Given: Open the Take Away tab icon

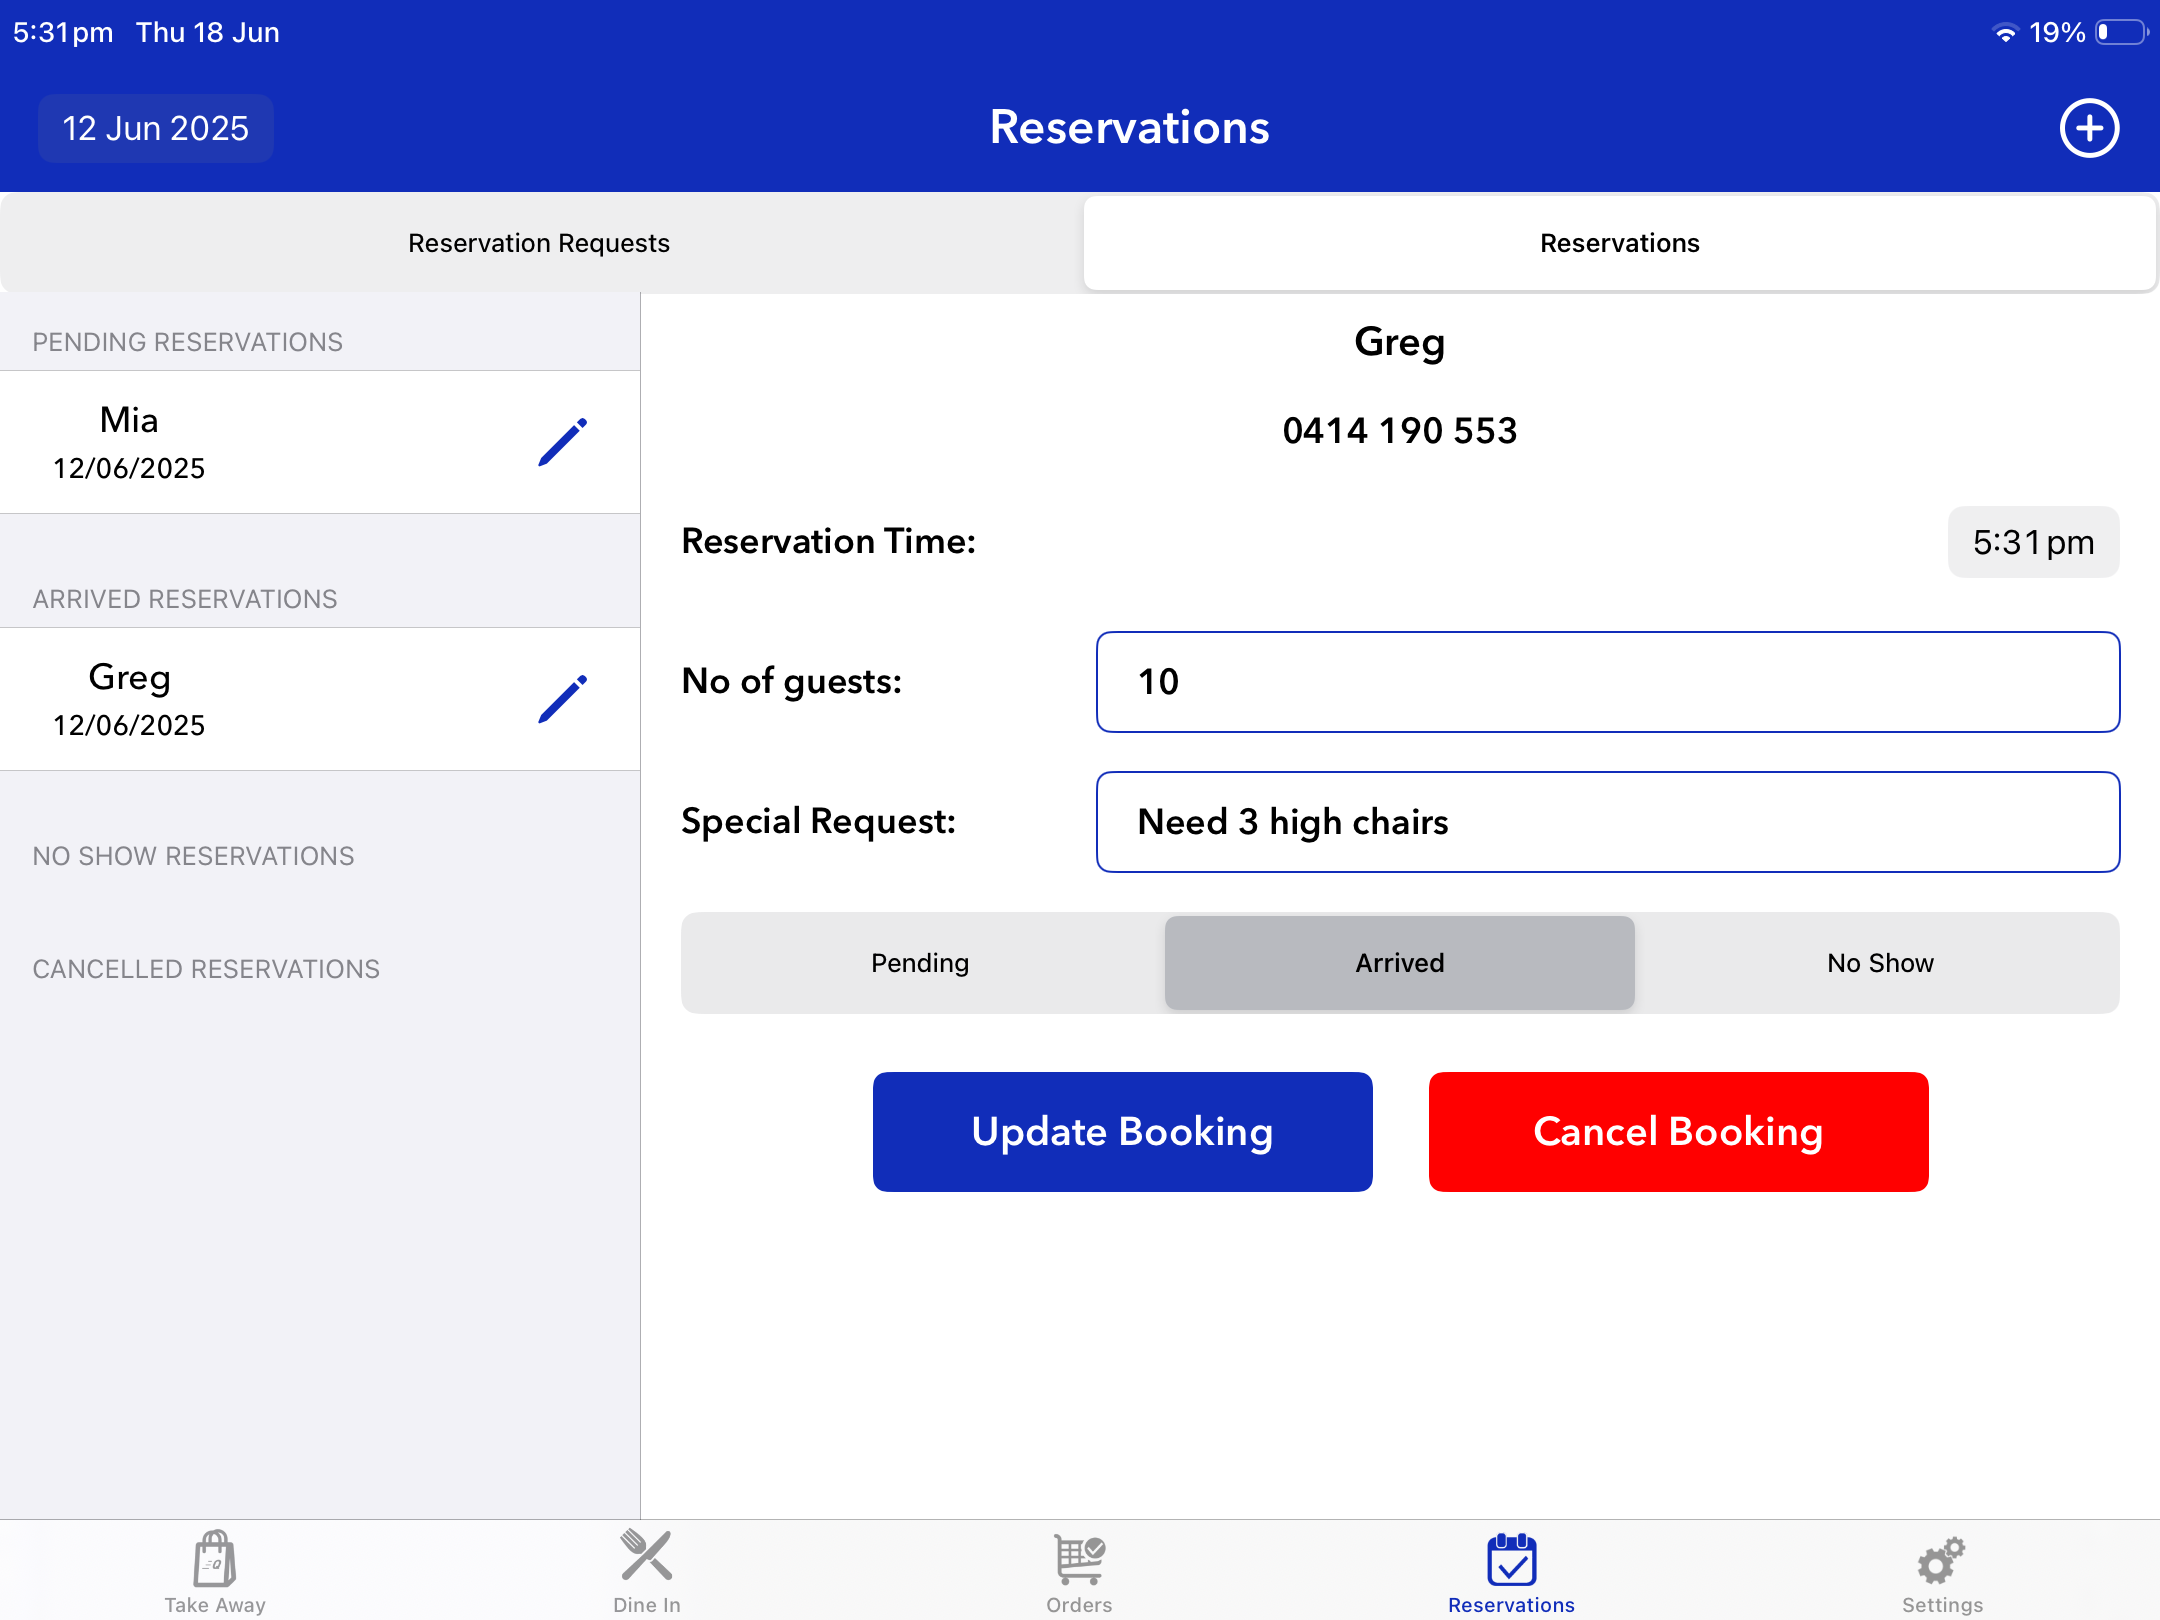Looking at the screenshot, I should pyautogui.click(x=215, y=1558).
